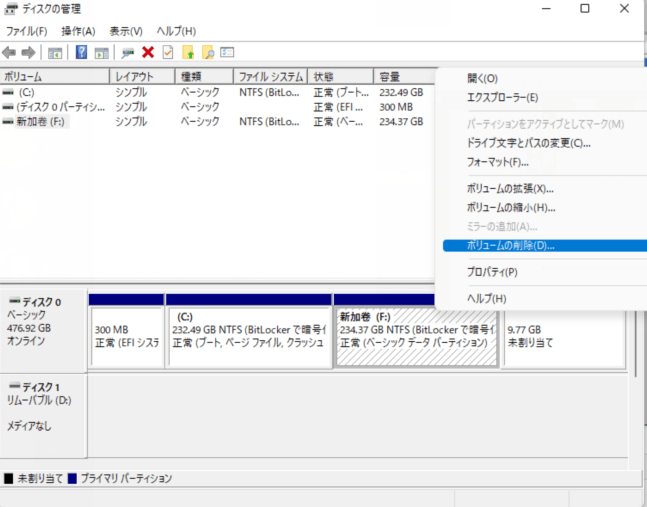647x507 pixels.
Task: Click the folder with green arrow icon
Action: tap(188, 52)
